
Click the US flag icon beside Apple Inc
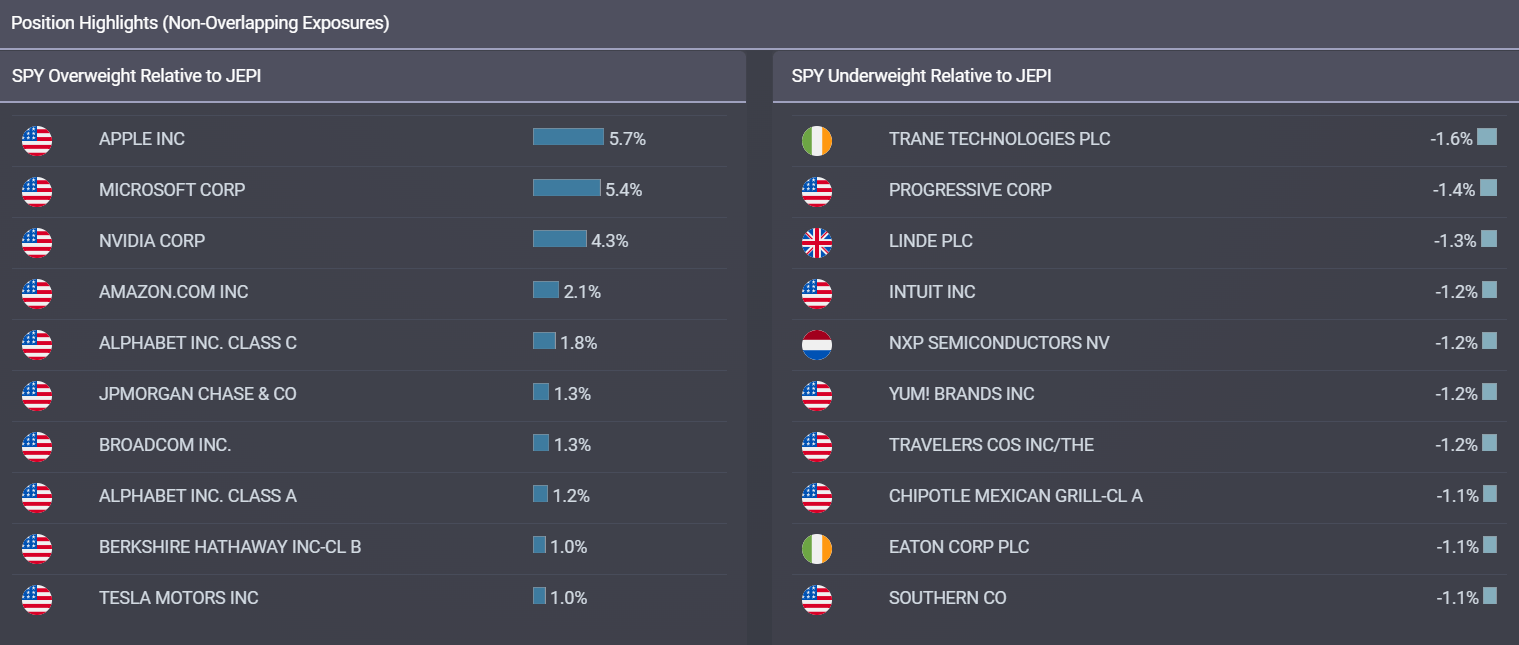pos(37,140)
